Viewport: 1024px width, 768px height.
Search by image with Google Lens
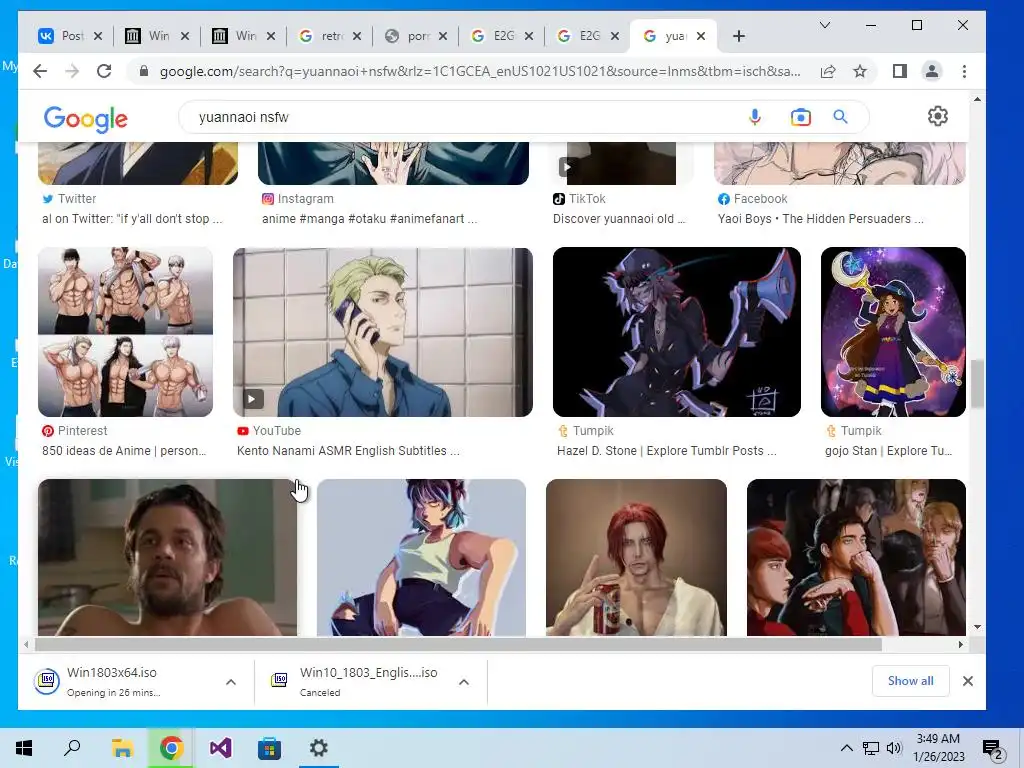pyautogui.click(x=801, y=117)
